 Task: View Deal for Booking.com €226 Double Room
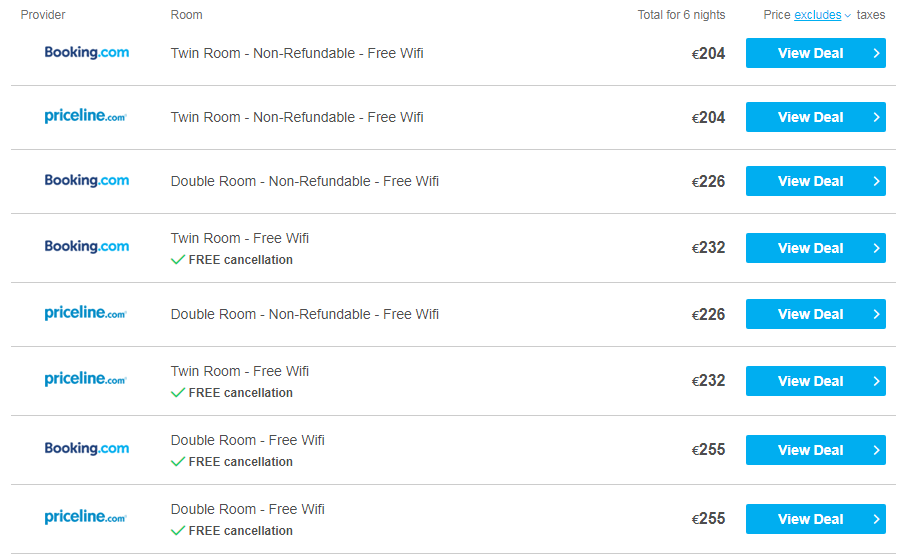click(816, 181)
